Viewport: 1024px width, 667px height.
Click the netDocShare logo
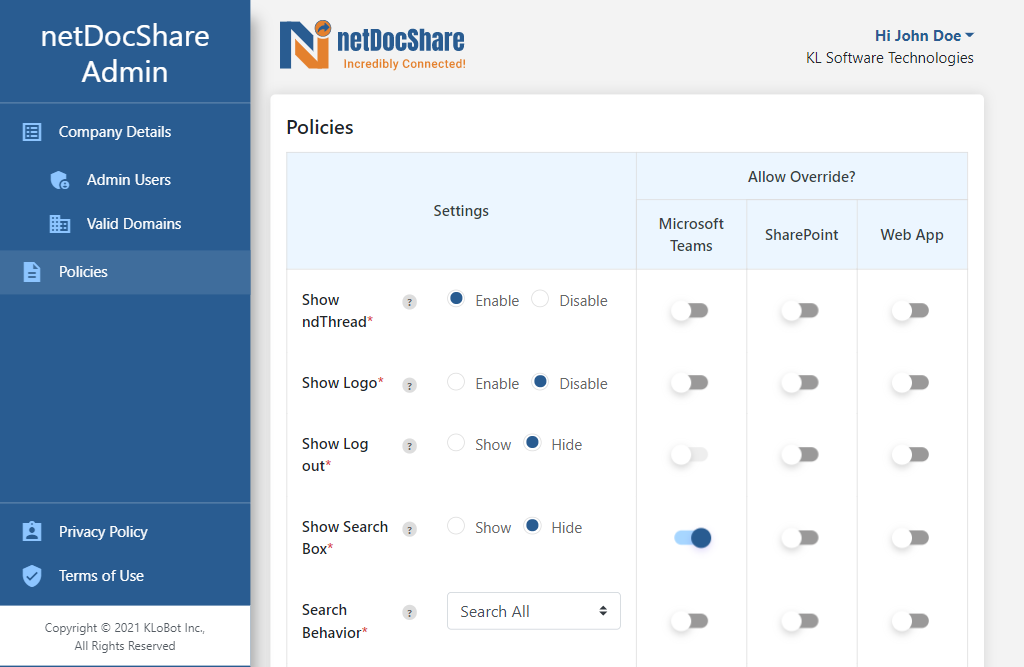tap(372, 44)
